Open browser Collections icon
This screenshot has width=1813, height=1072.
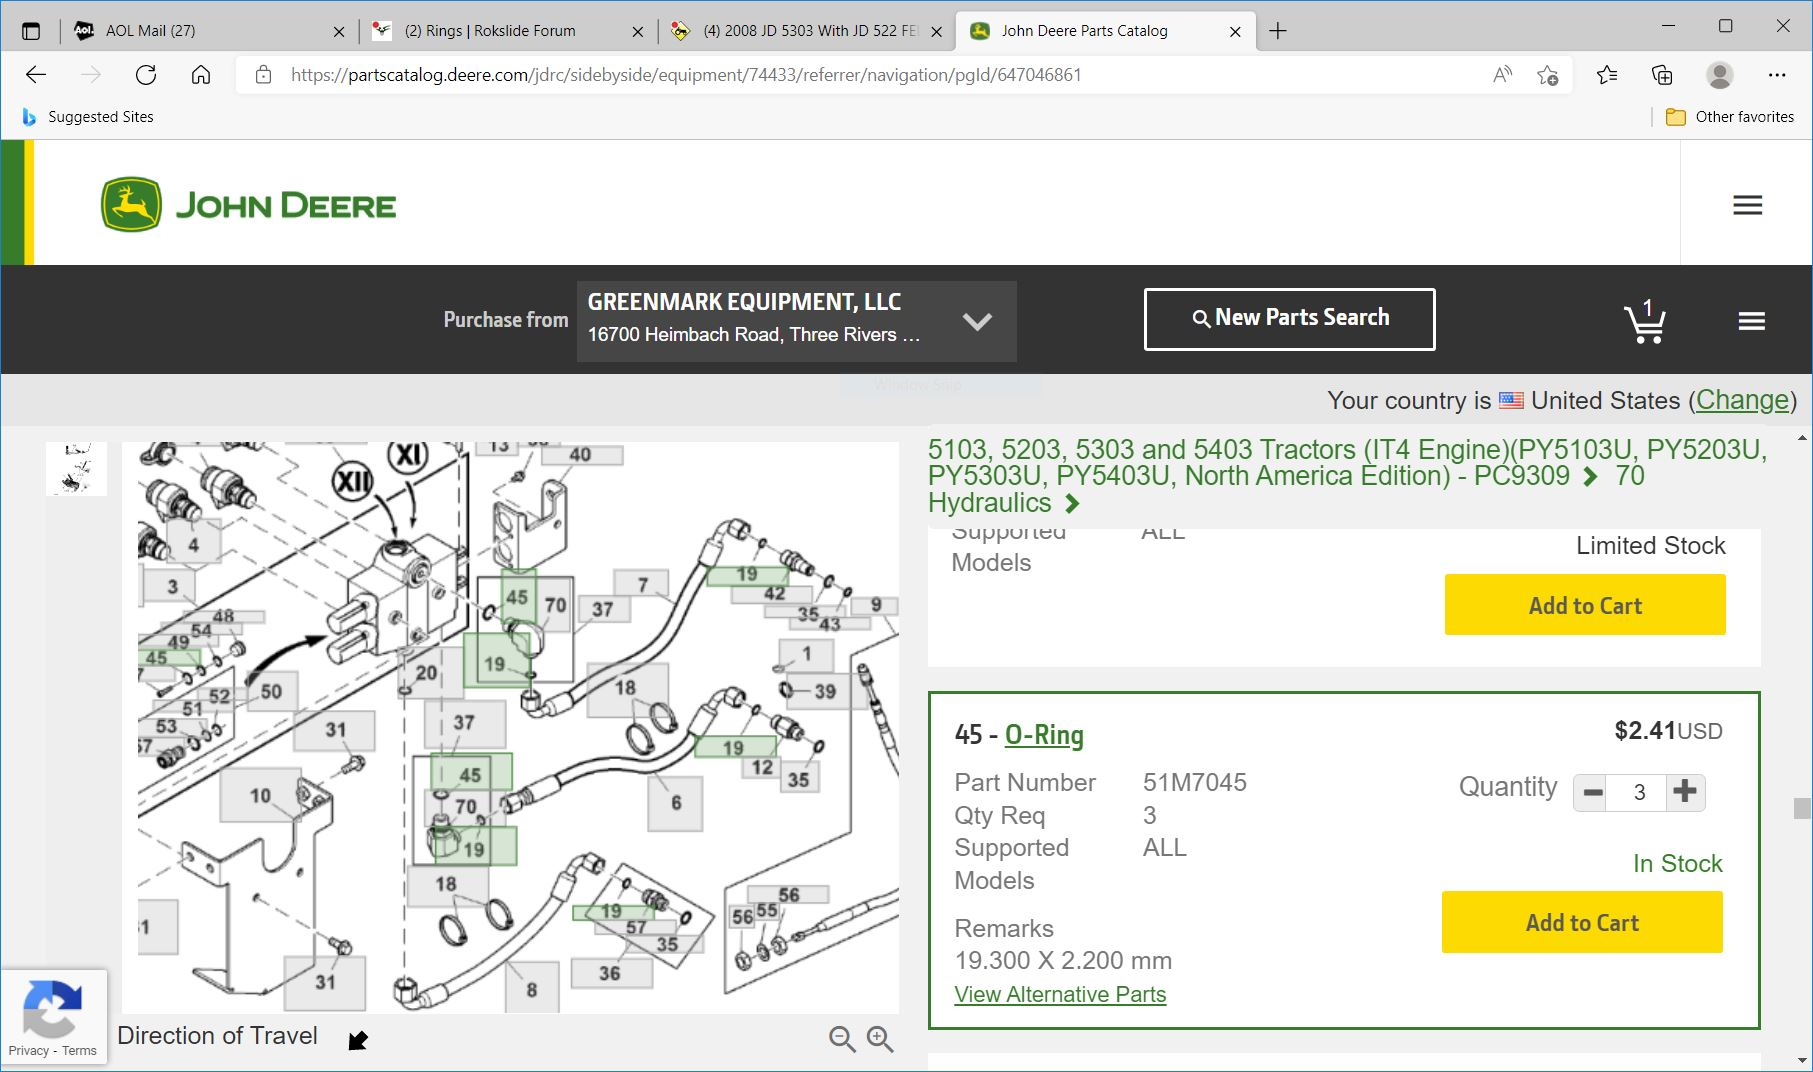tap(1662, 75)
